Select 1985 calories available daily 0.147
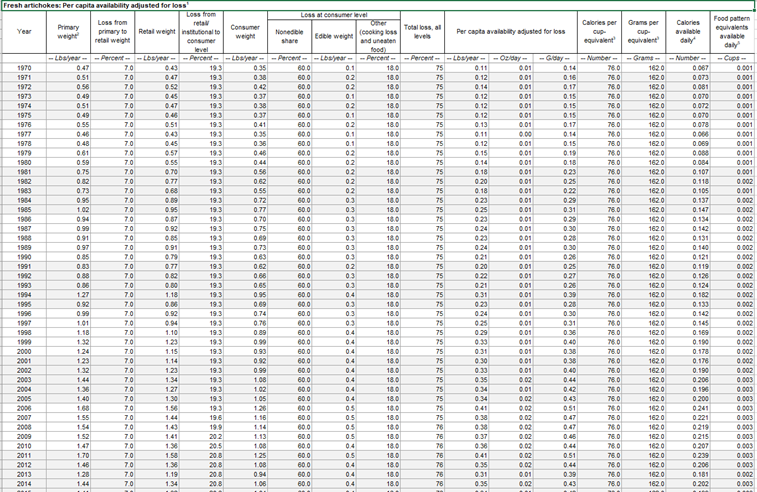 [688, 210]
